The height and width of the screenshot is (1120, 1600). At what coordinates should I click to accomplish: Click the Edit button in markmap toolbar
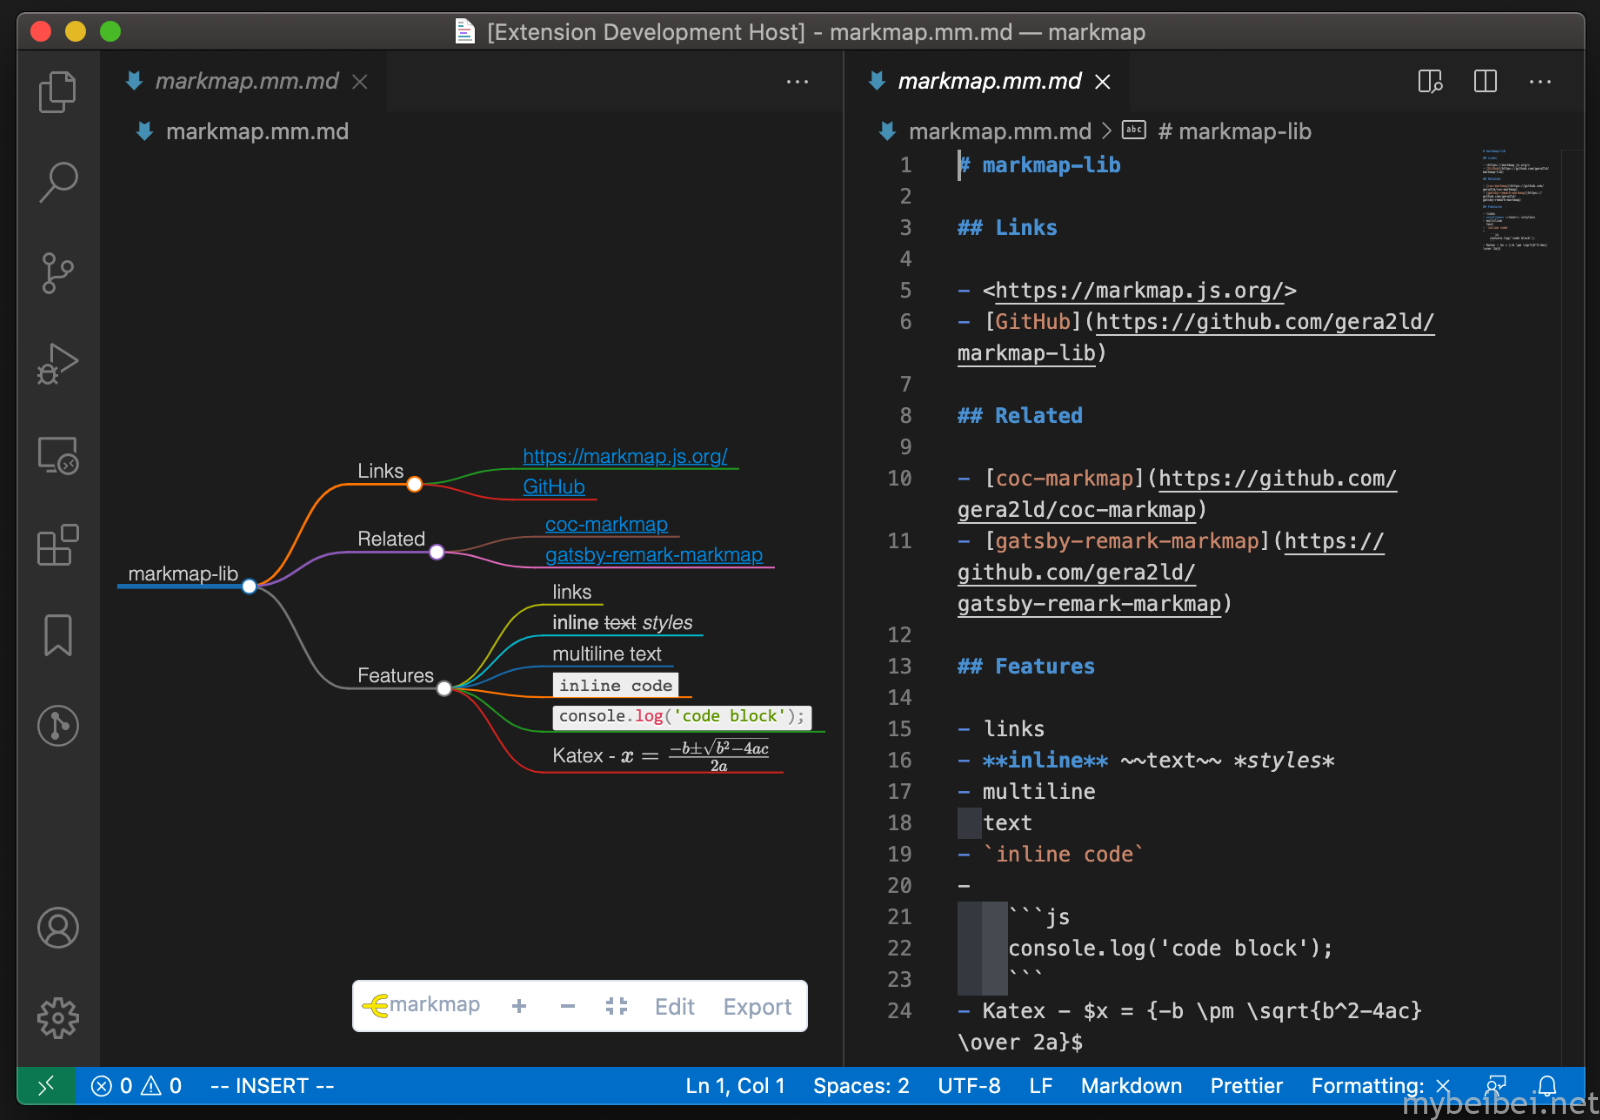pyautogui.click(x=675, y=1007)
